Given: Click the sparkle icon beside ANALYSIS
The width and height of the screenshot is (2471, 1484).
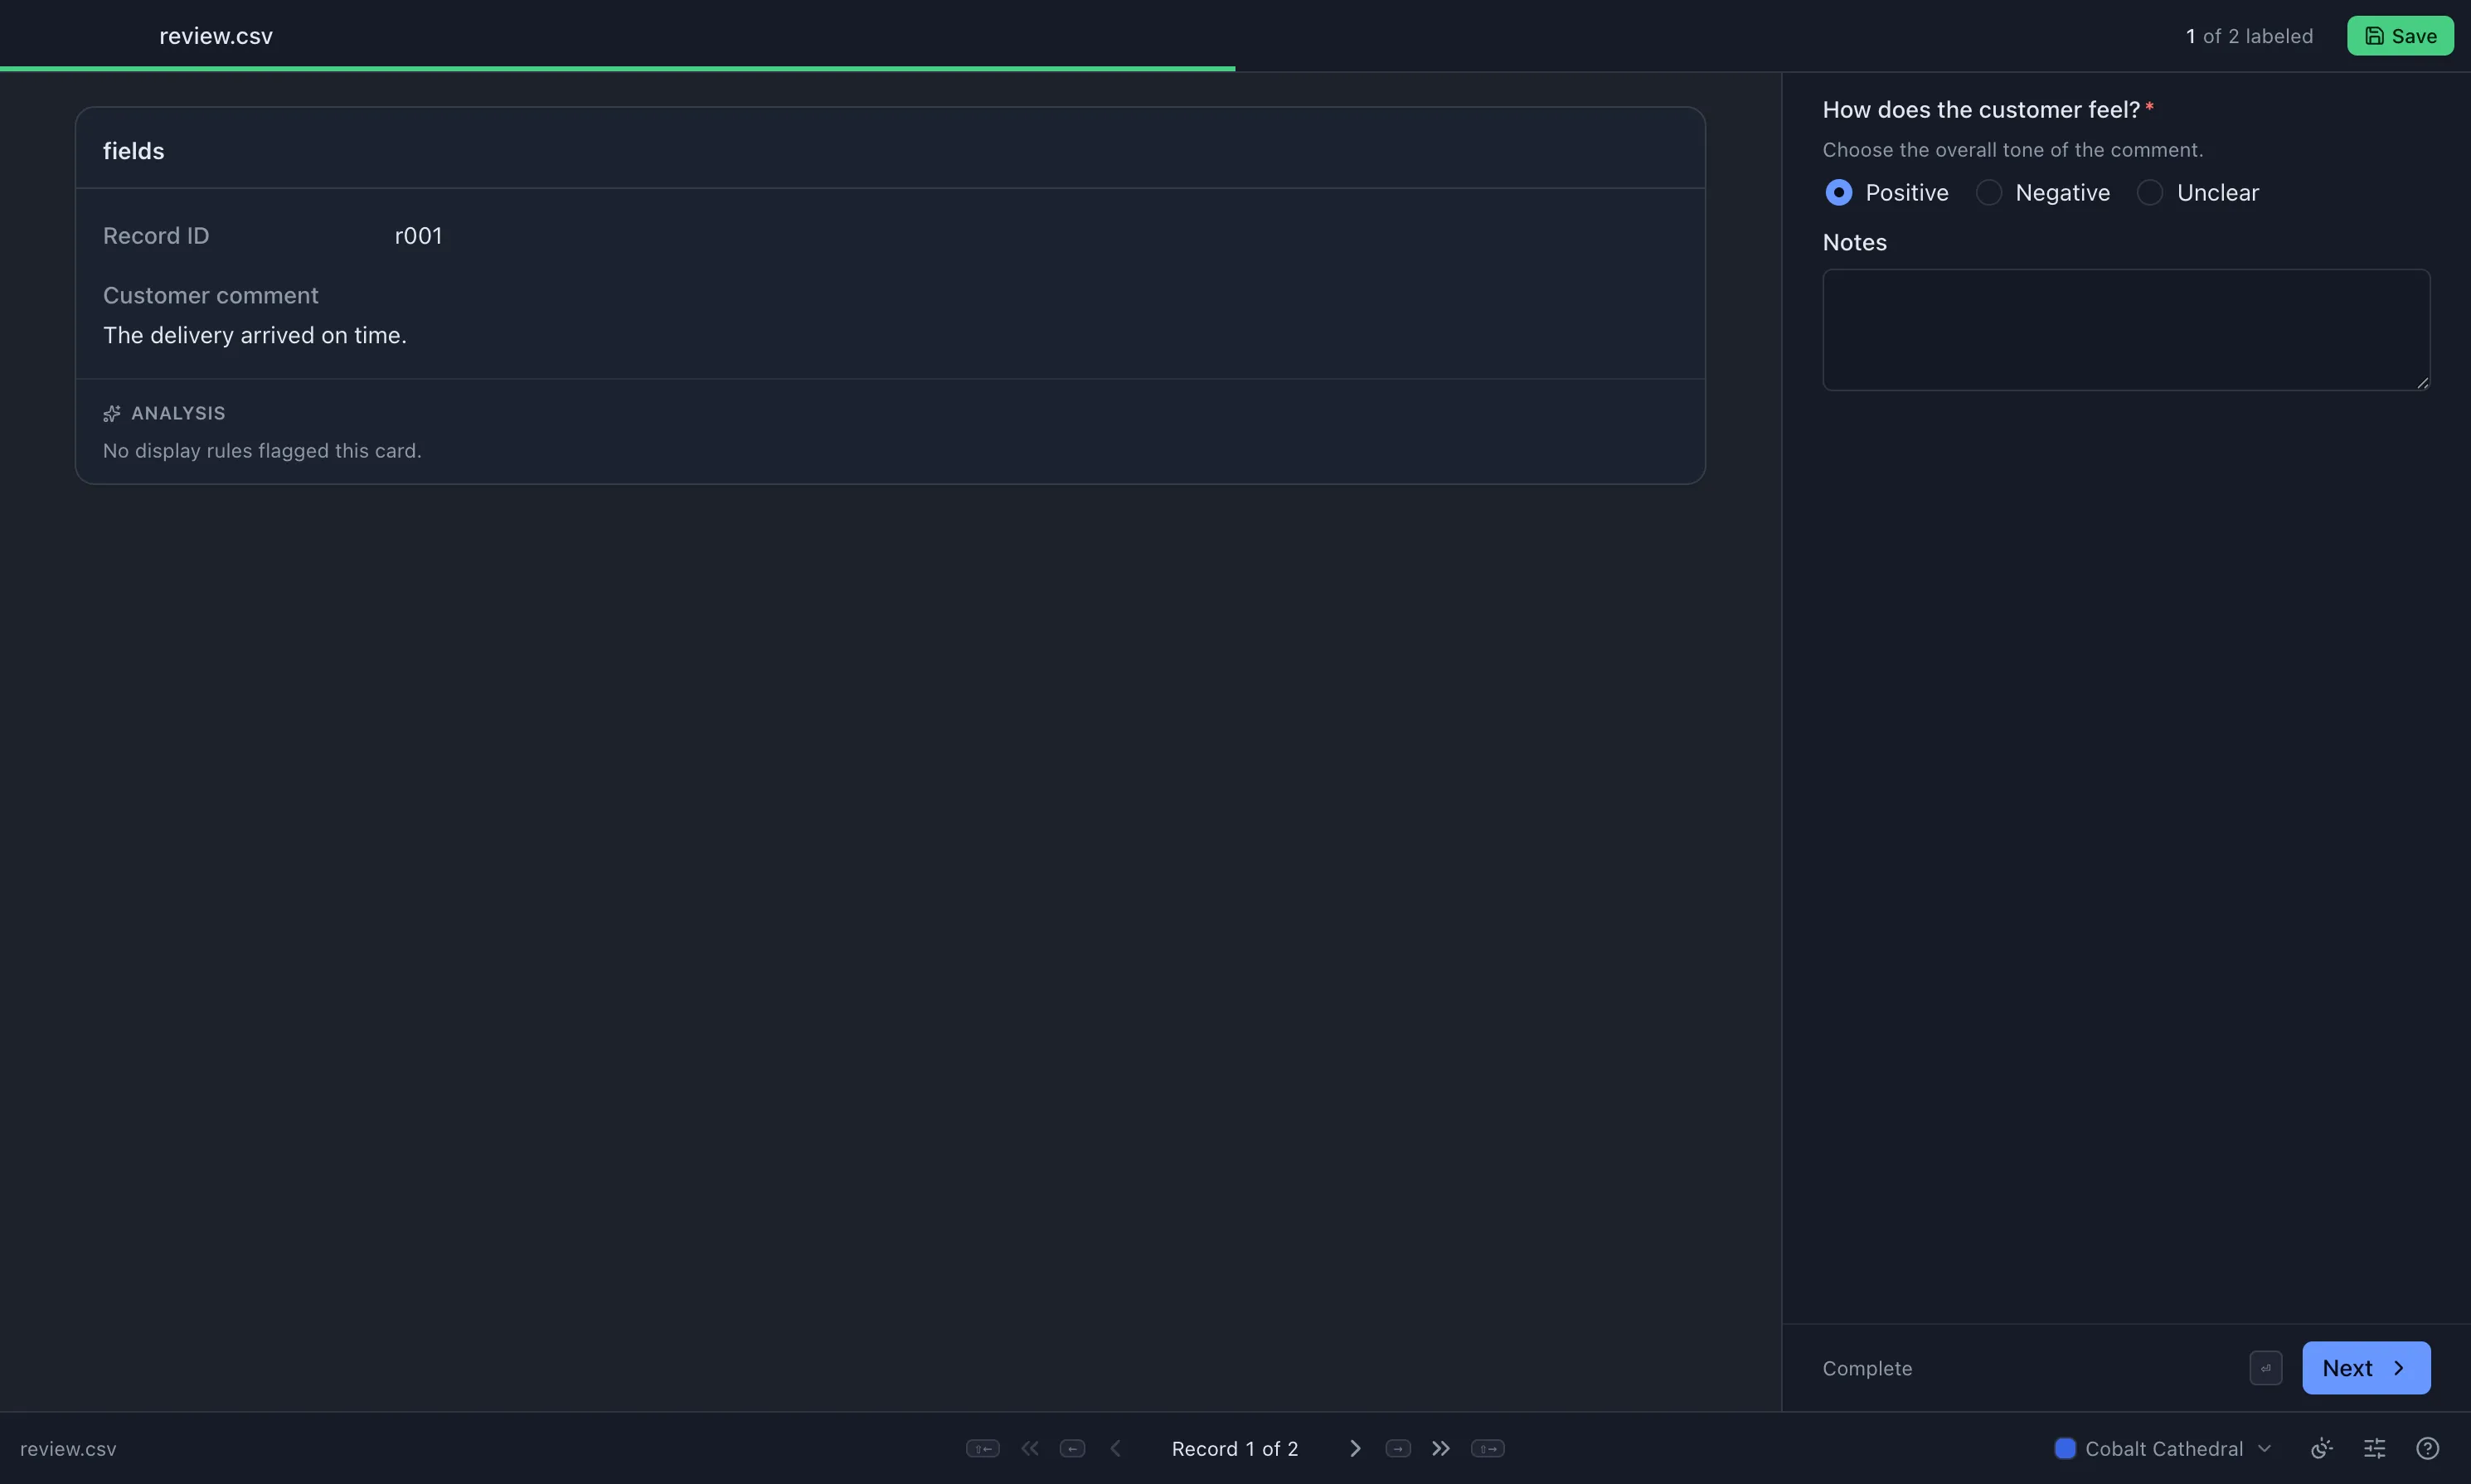Looking at the screenshot, I should 112,413.
